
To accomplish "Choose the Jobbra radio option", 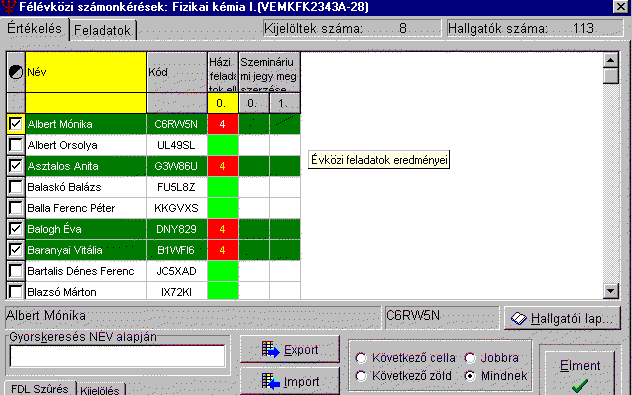I will coord(470,358).
